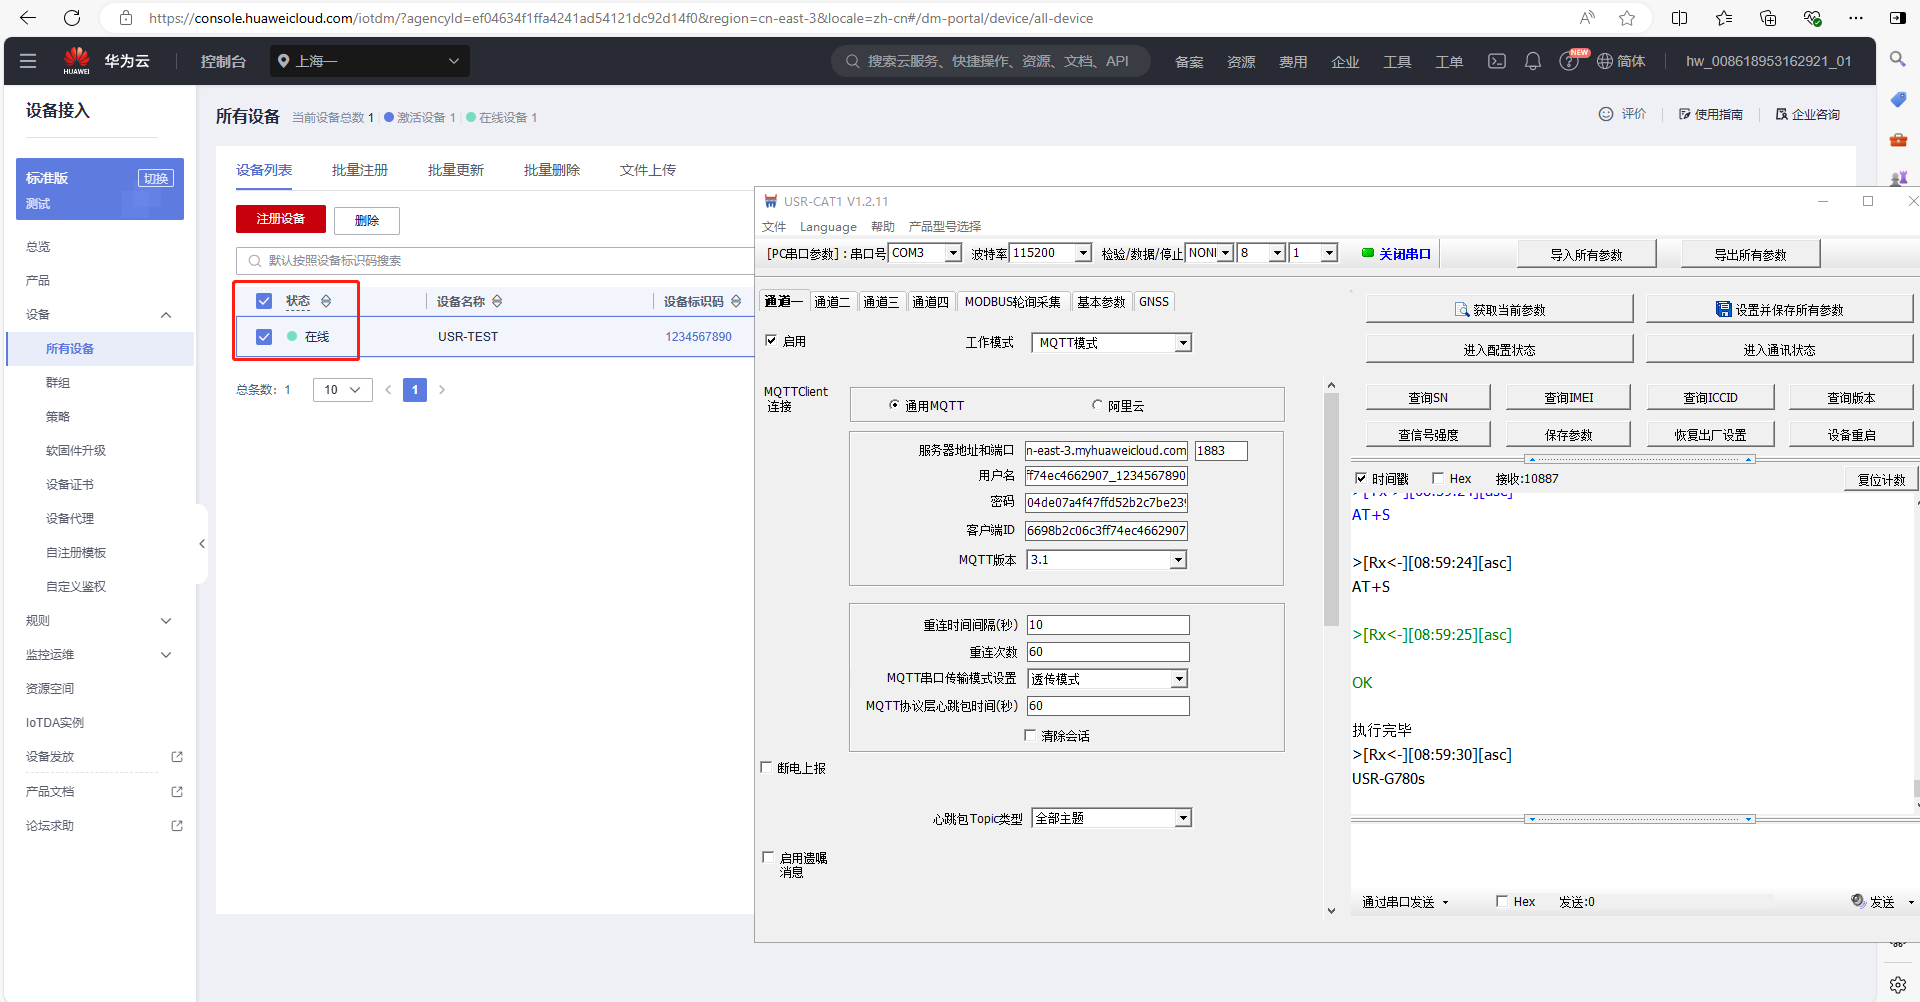
Task: Toggle the 时间戳 checkbox
Action: [1360, 478]
